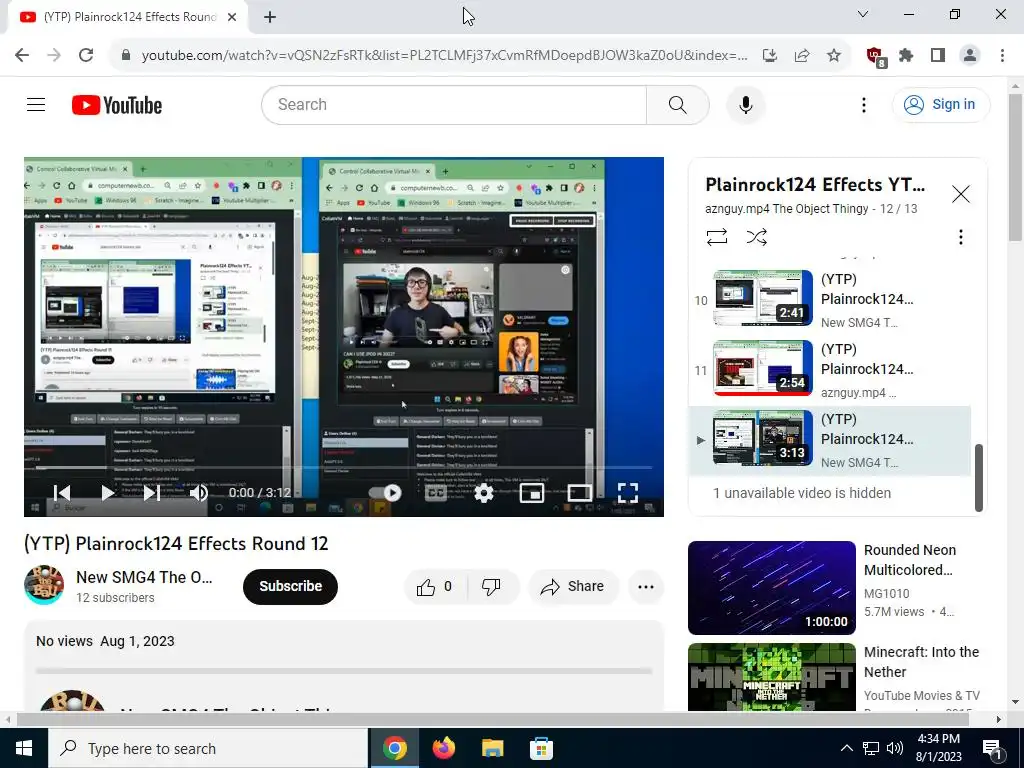Image resolution: width=1024 pixels, height=768 pixels.
Task: Share this page icon in address bar
Action: point(802,56)
